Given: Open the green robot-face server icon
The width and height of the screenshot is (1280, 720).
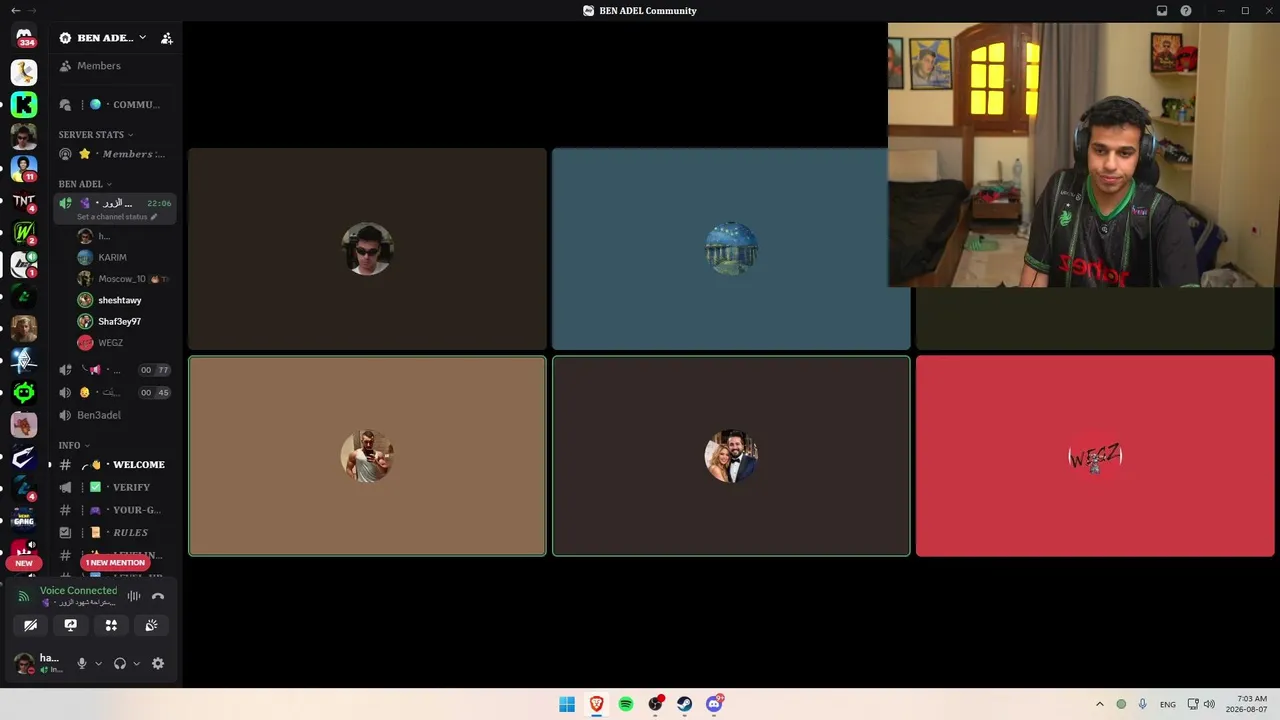Looking at the screenshot, I should click(24, 392).
